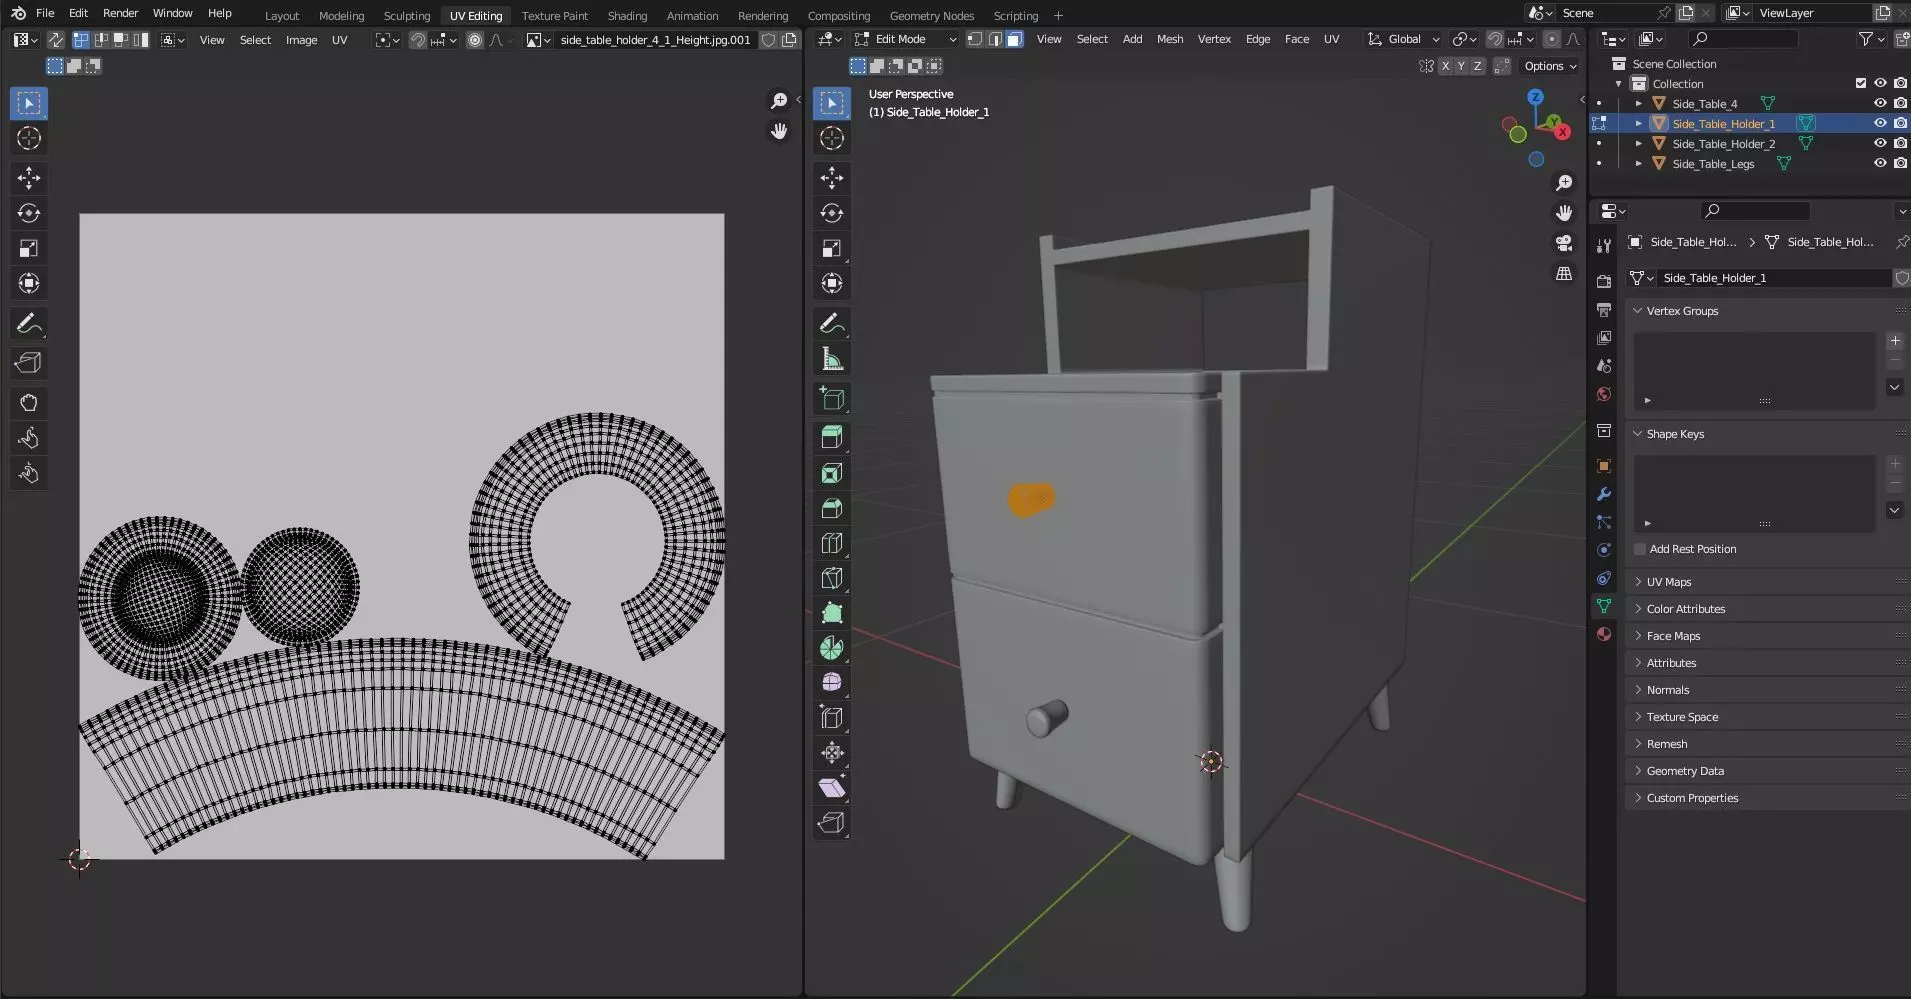Click the image name field side_table_holder_4_1_Height.jpg.001

[655, 40]
